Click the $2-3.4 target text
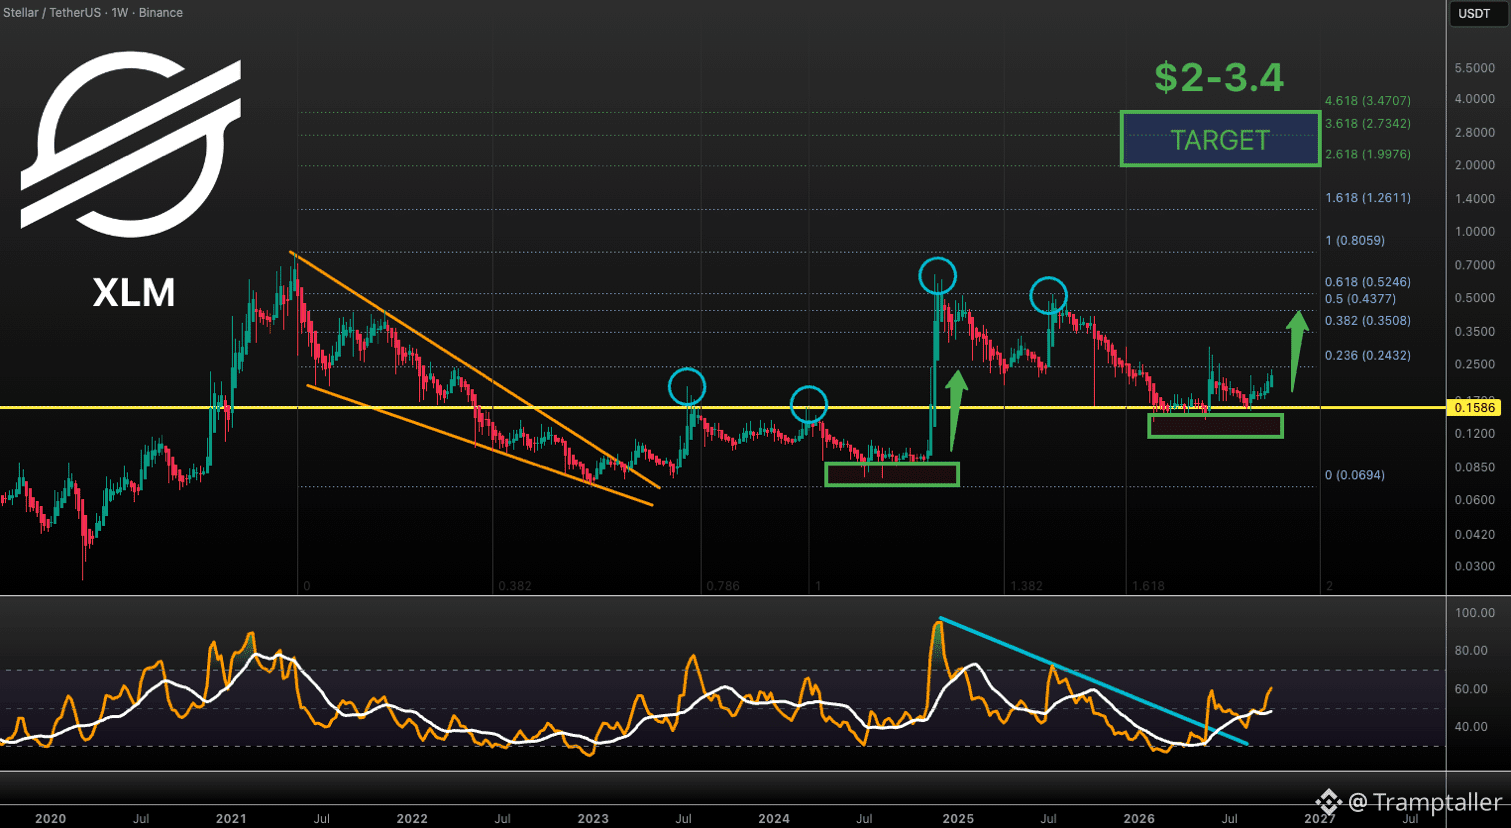The height and width of the screenshot is (828, 1511). (x=1219, y=77)
